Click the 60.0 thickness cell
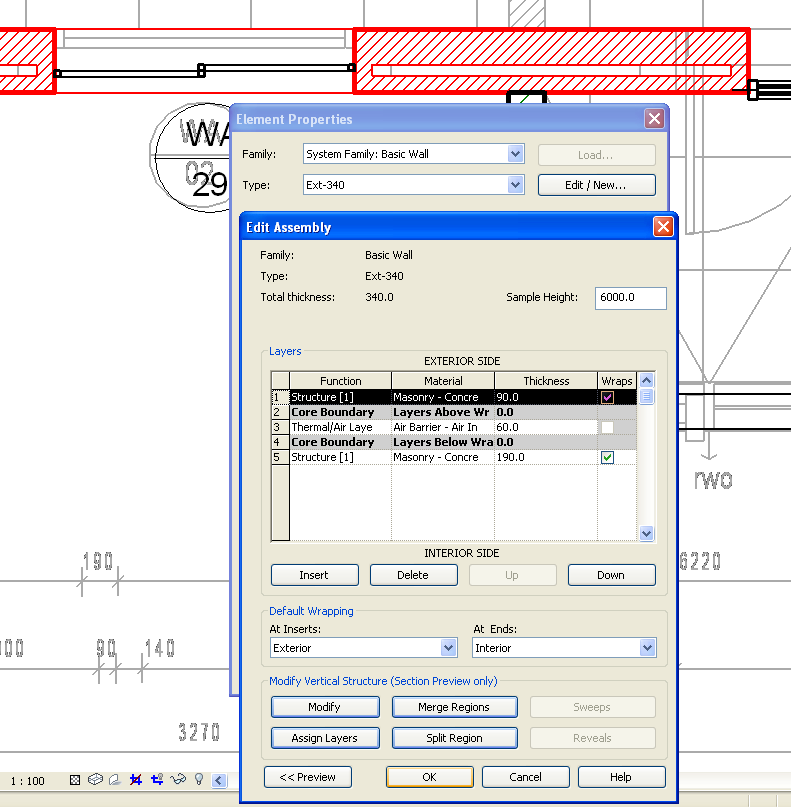This screenshot has height=807, width=791. coord(546,427)
